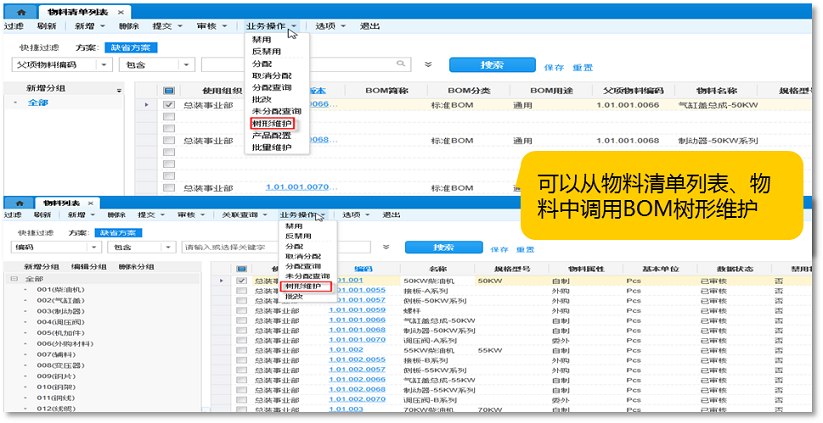The height and width of the screenshot is (423, 823).
Task: Click the upper 搜索 search button
Action: (491, 65)
